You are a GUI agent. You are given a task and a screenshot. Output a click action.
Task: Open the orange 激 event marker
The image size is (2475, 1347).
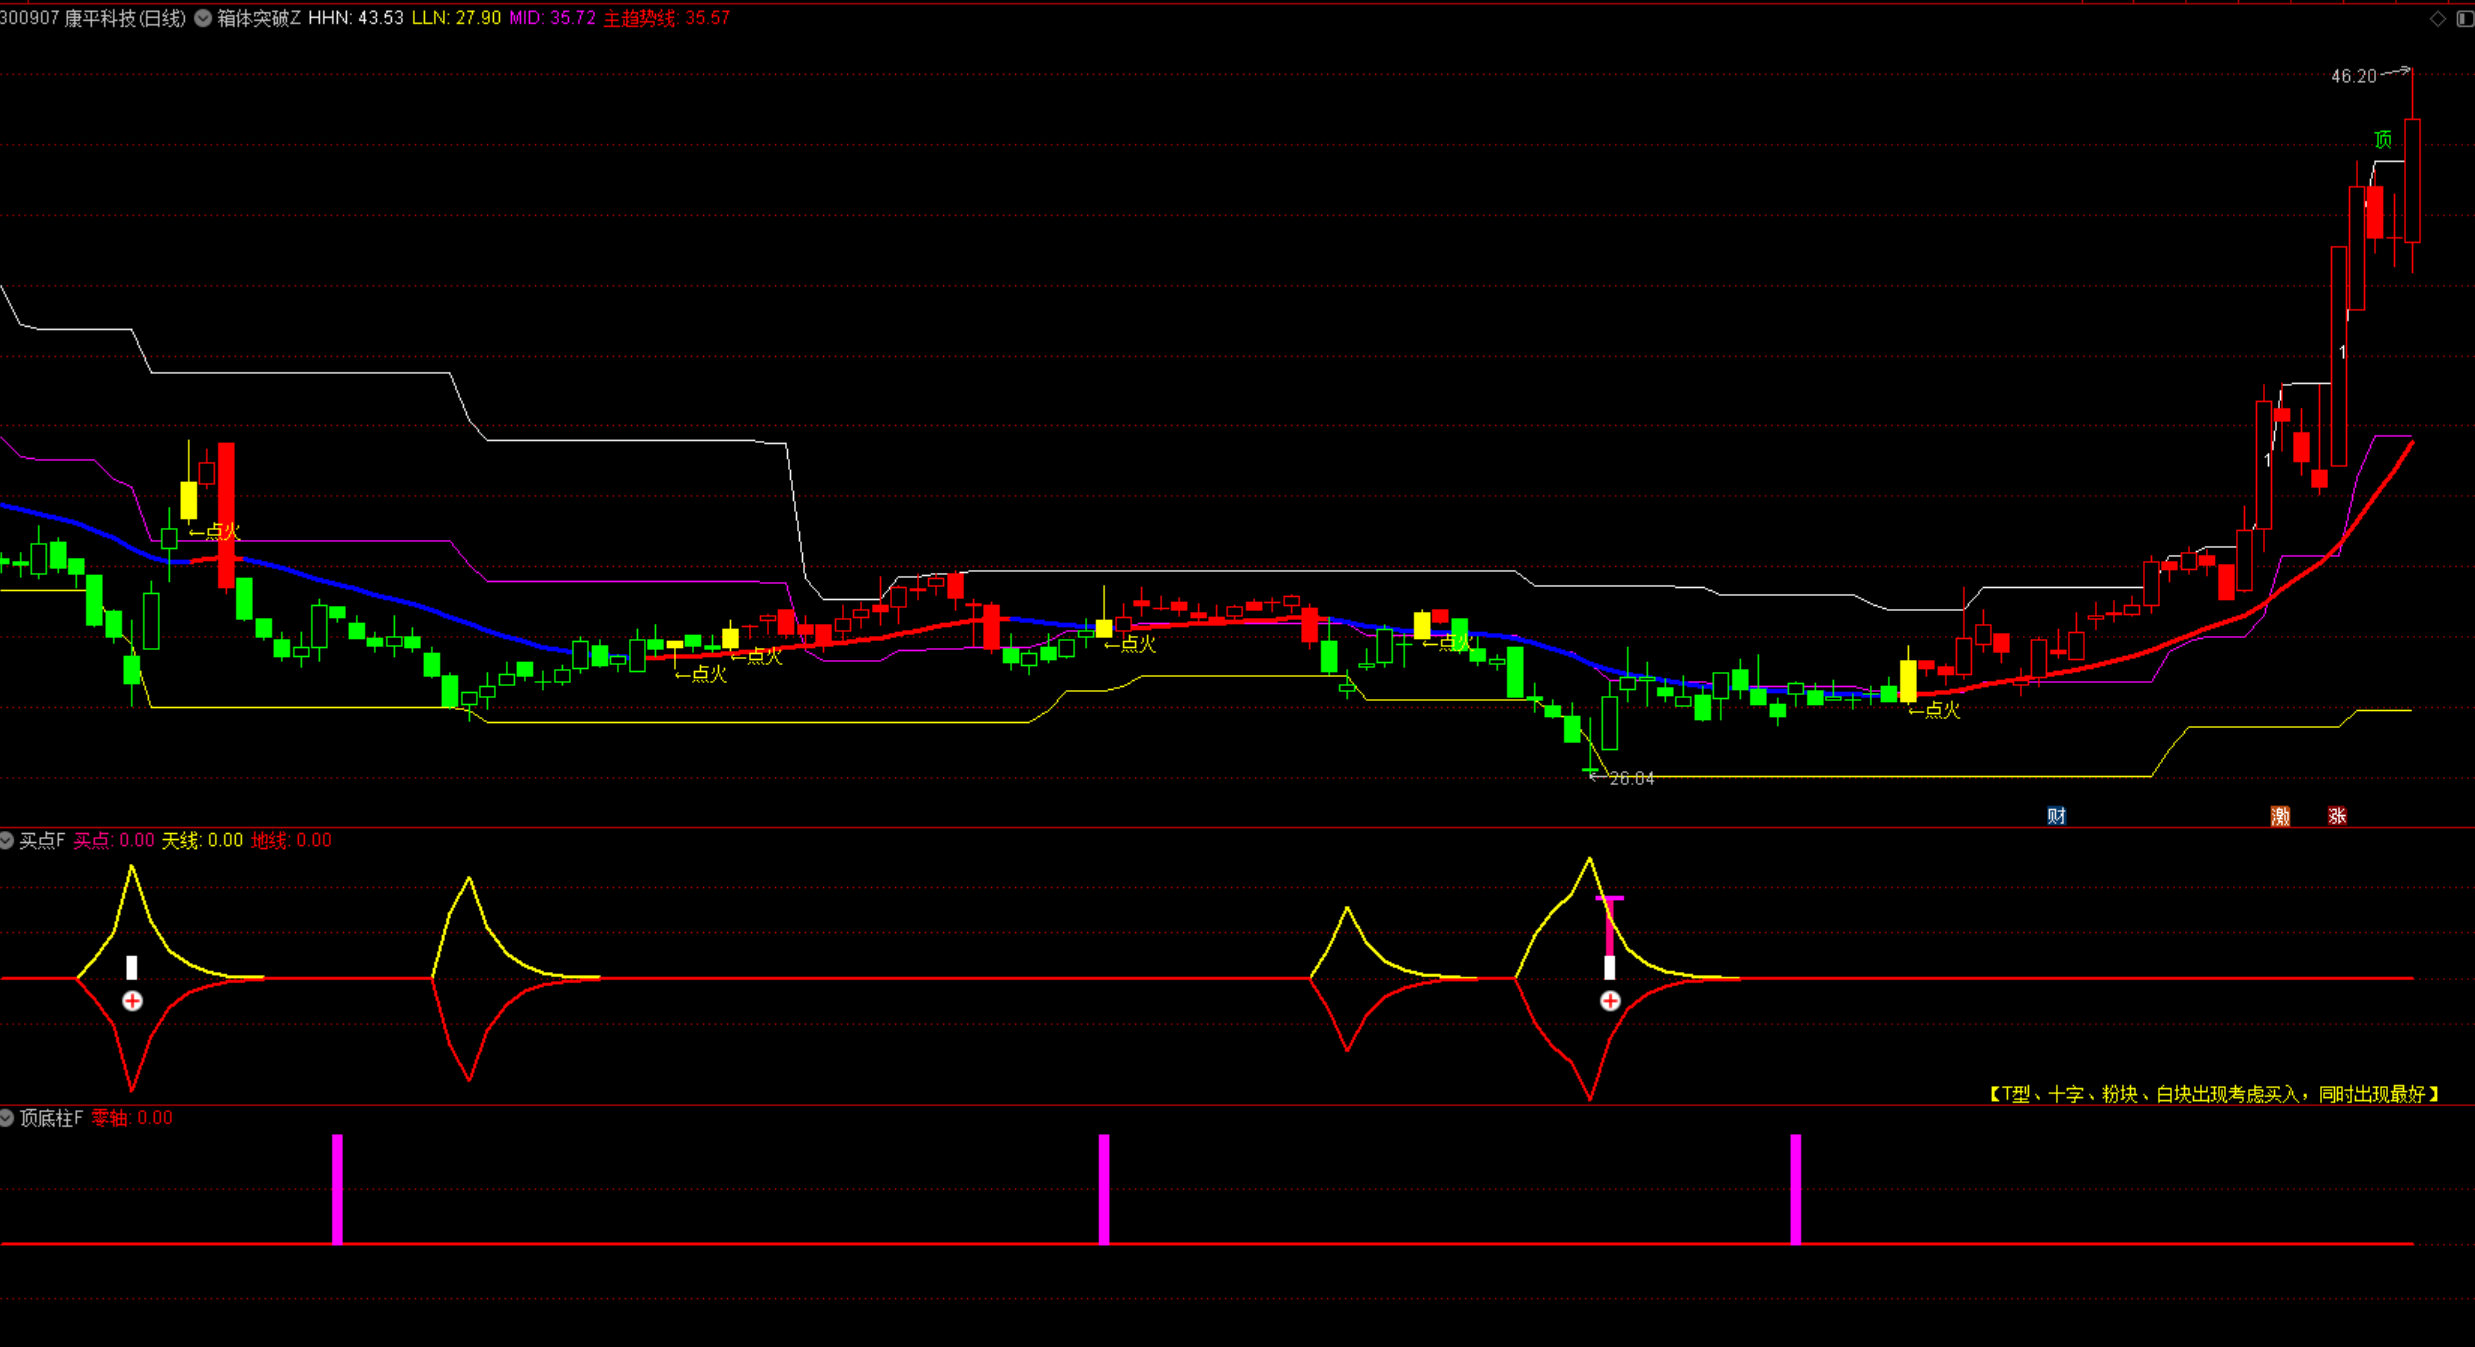(2280, 816)
